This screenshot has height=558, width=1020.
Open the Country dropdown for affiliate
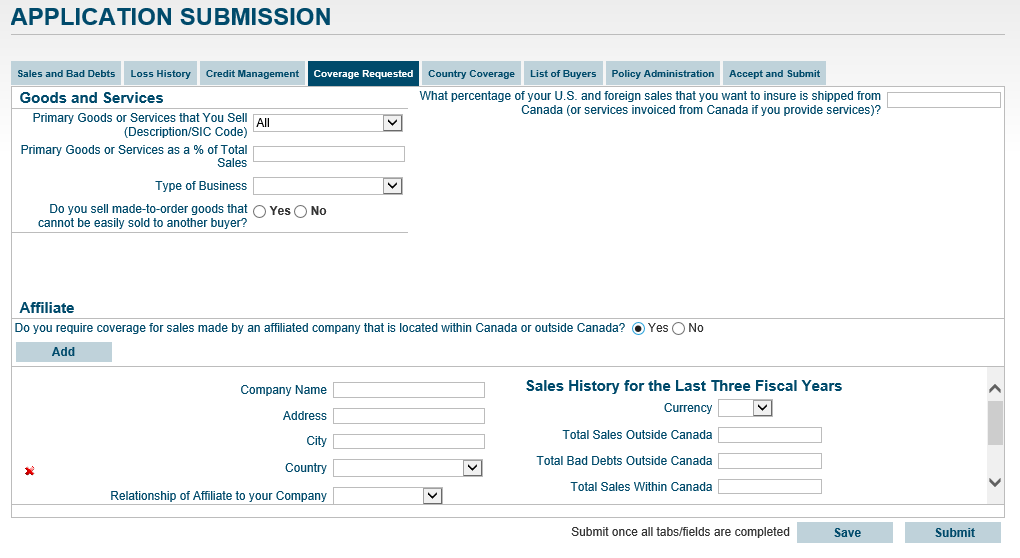[x=408, y=468]
